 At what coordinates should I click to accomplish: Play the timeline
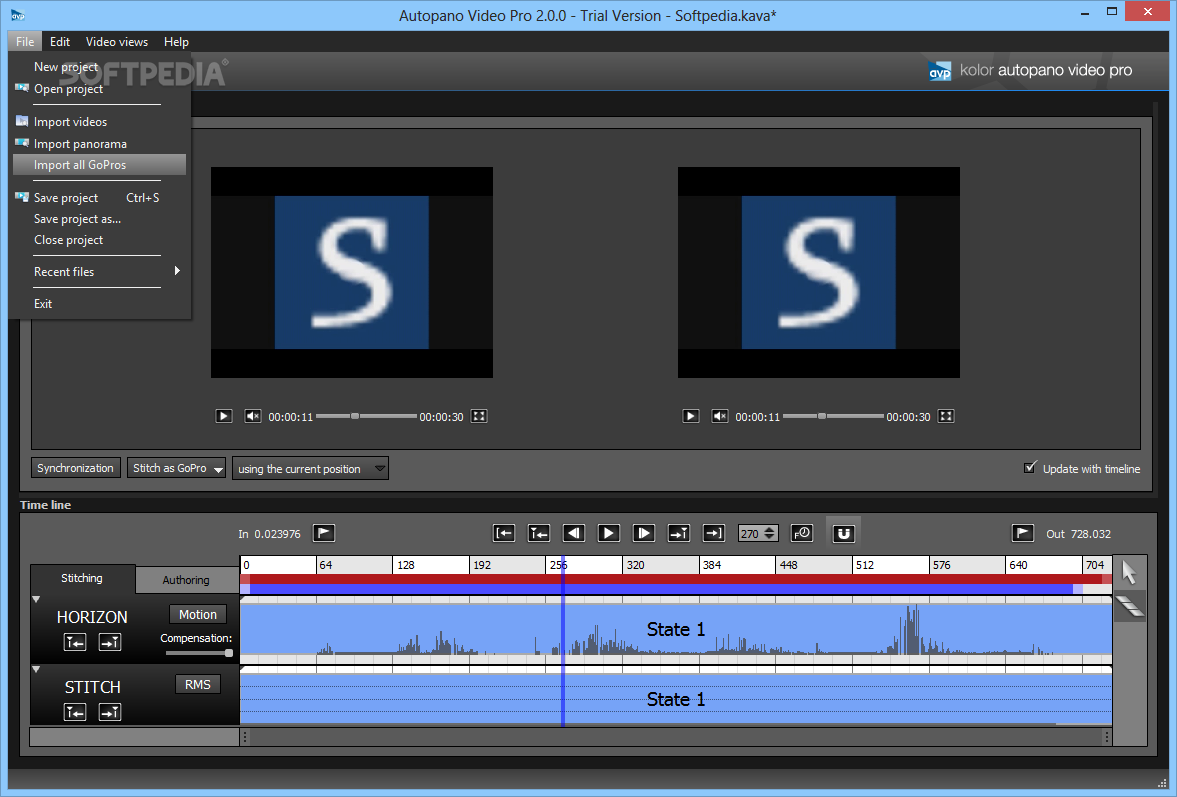click(x=609, y=533)
